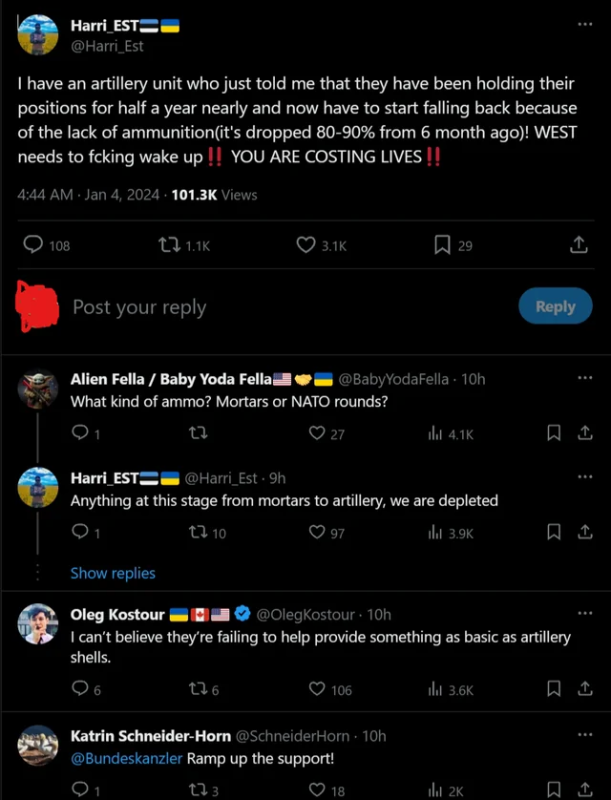The width and height of the screenshot is (611, 800).
Task: Click the blue Reply button
Action: click(555, 307)
